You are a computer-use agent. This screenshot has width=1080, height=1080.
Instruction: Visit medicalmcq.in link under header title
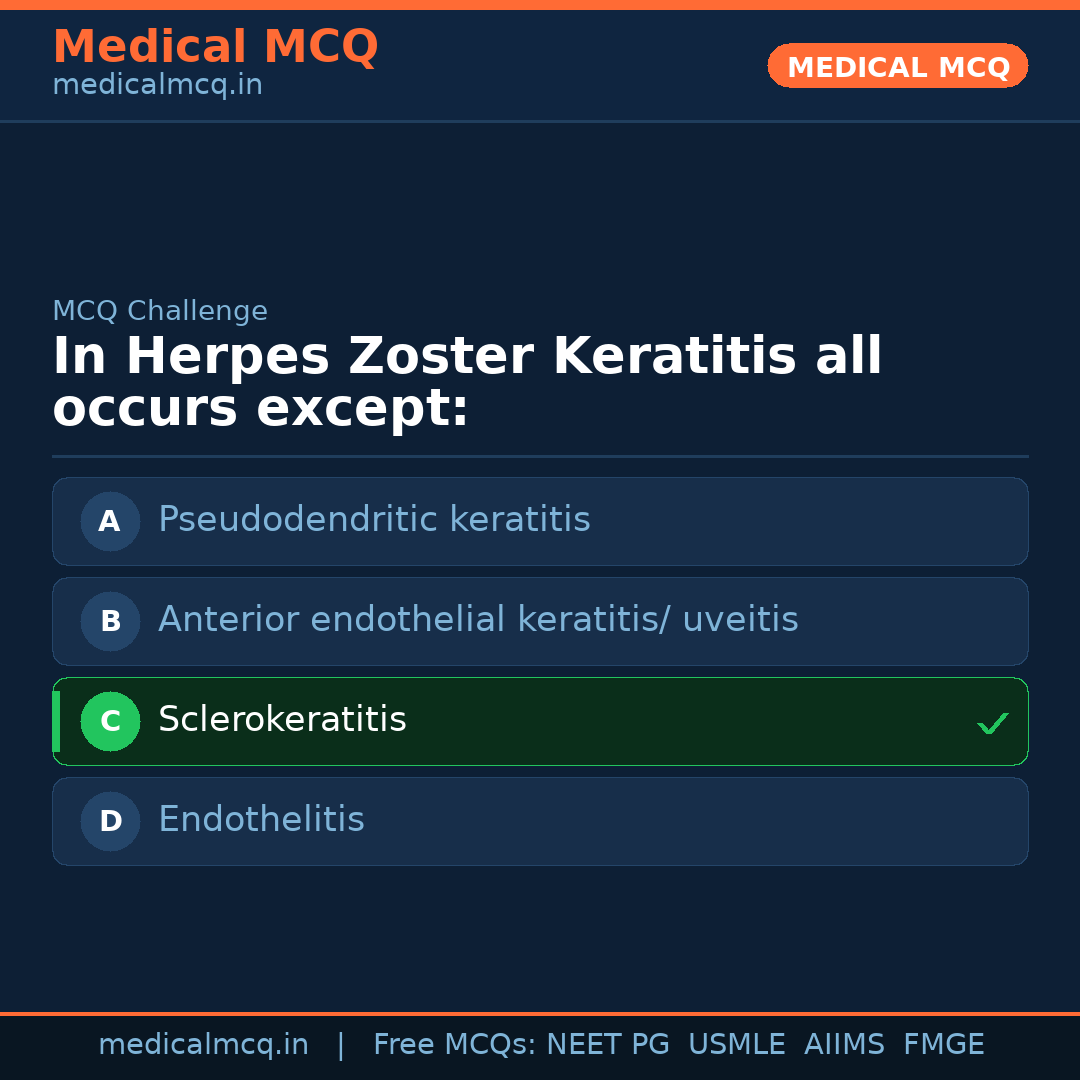pyautogui.click(x=157, y=86)
